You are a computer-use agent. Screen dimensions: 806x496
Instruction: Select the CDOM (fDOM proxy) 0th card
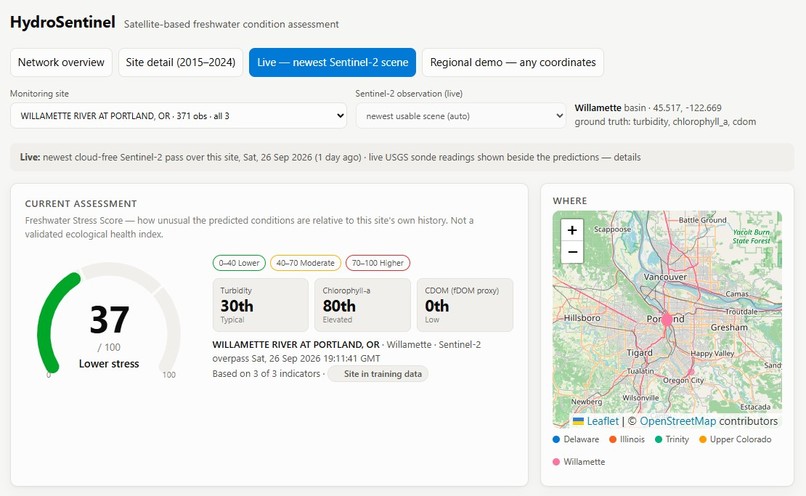465,305
